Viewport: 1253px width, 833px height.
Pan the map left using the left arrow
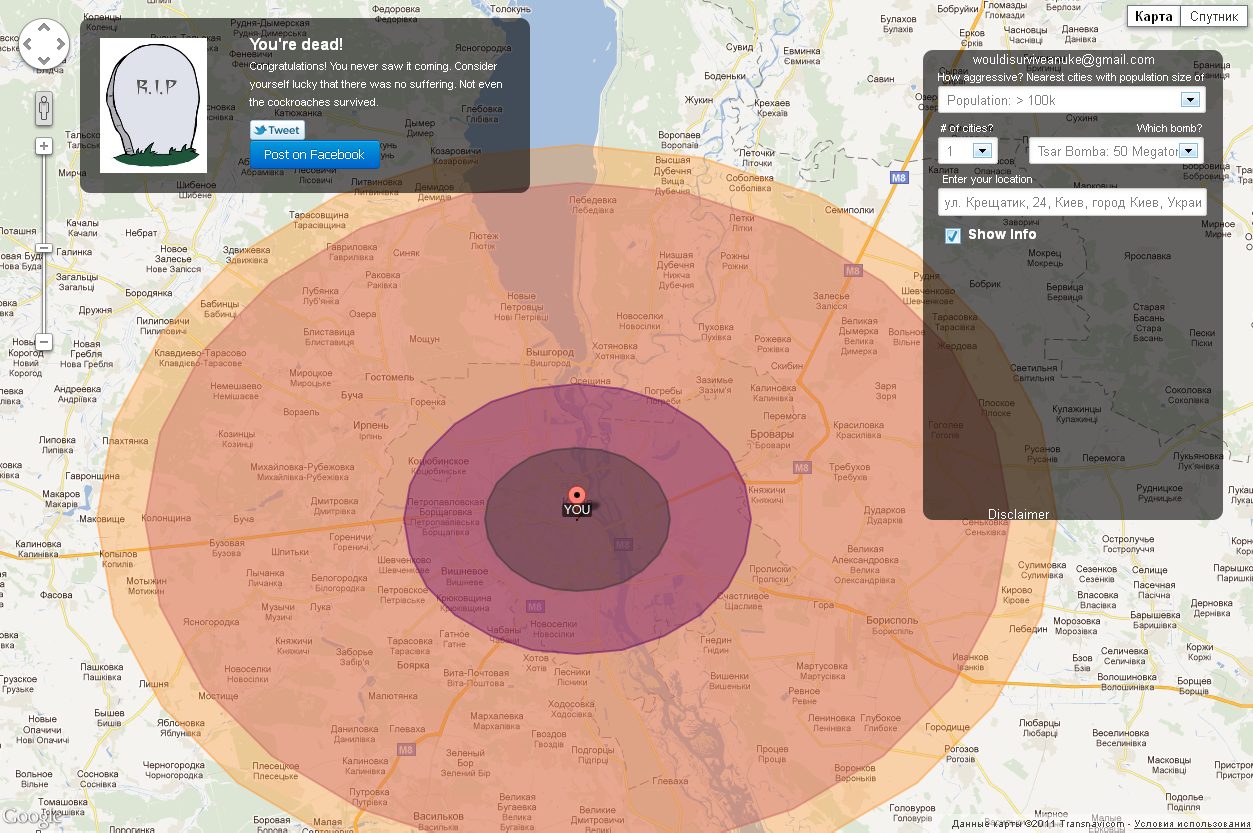pos(28,45)
